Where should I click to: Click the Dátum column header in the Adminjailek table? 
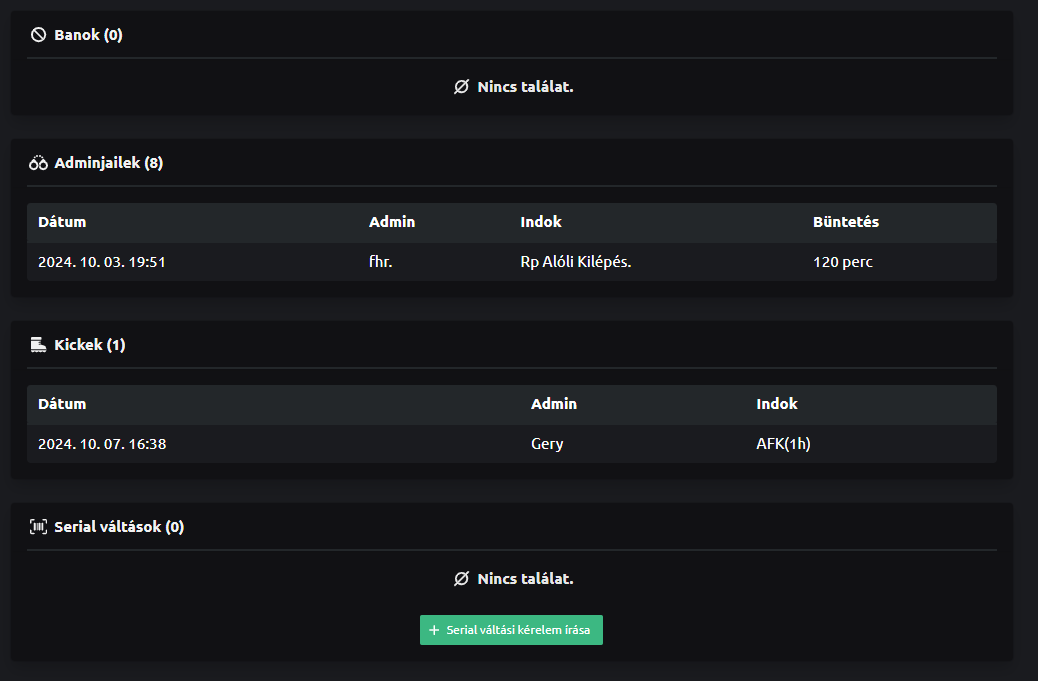[62, 222]
